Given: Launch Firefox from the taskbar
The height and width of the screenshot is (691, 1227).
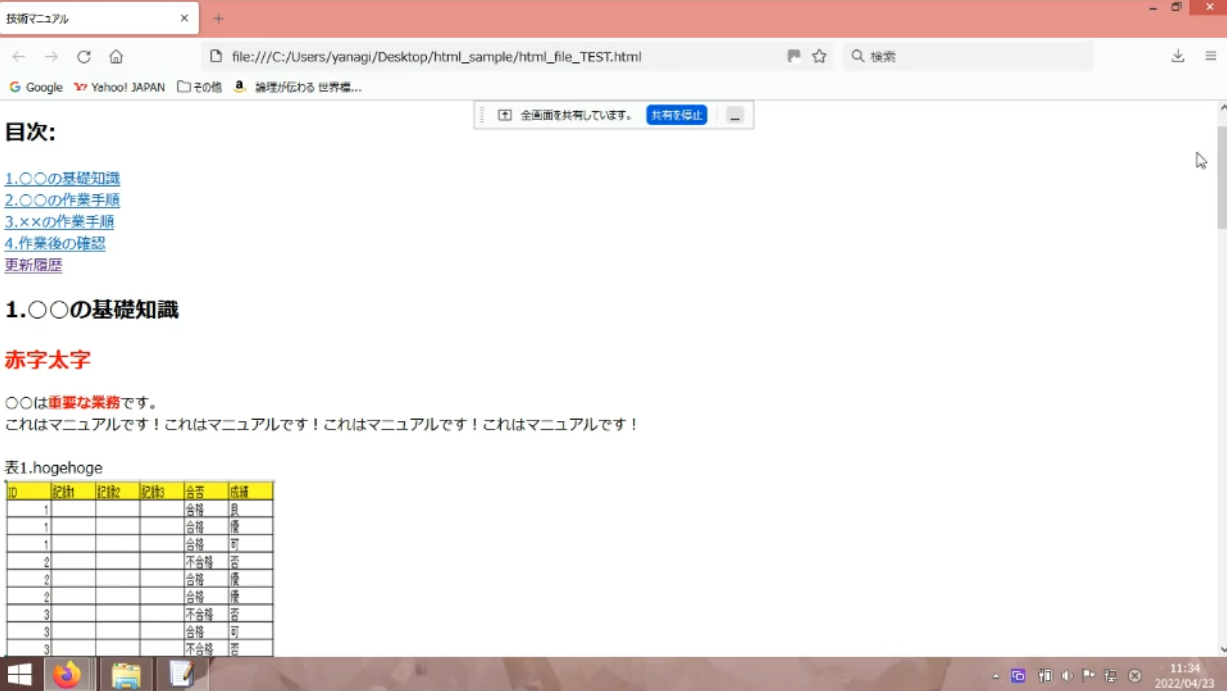Looking at the screenshot, I should point(67,675).
